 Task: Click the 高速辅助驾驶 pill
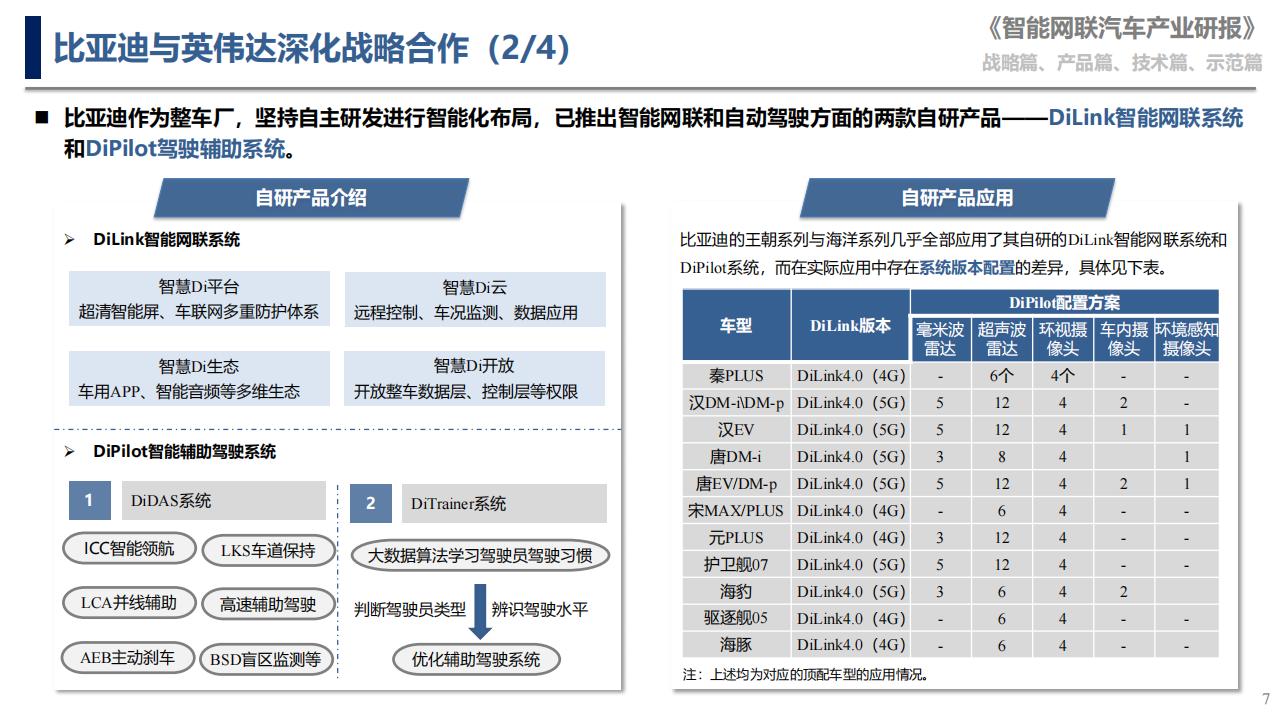(x=267, y=605)
